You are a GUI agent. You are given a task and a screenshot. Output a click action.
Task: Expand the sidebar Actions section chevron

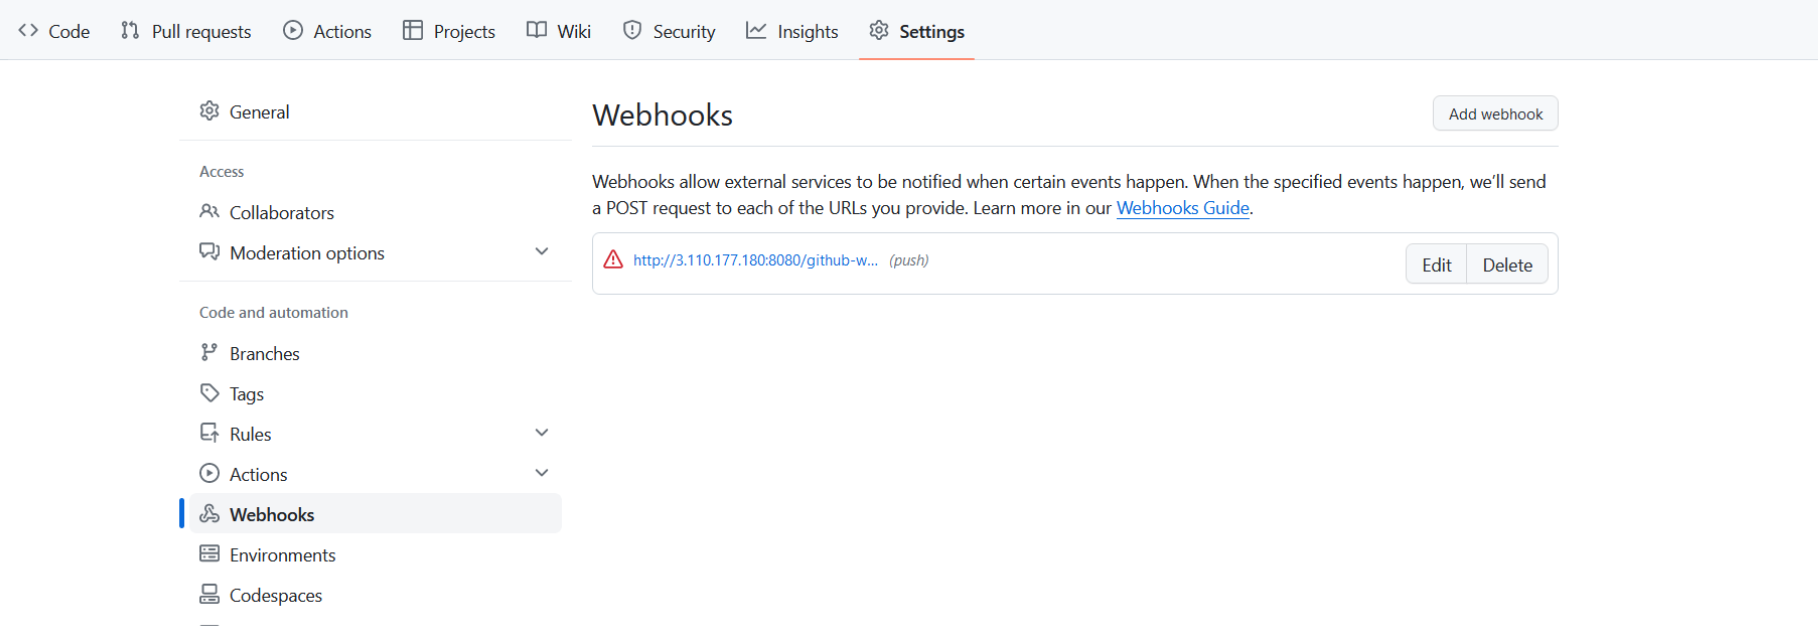point(541,473)
